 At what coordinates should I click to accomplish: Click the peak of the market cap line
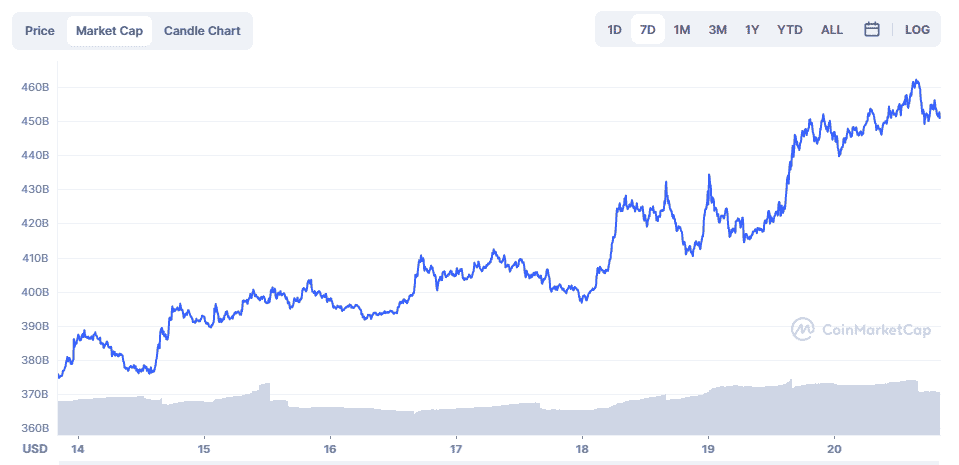pyautogui.click(x=915, y=81)
